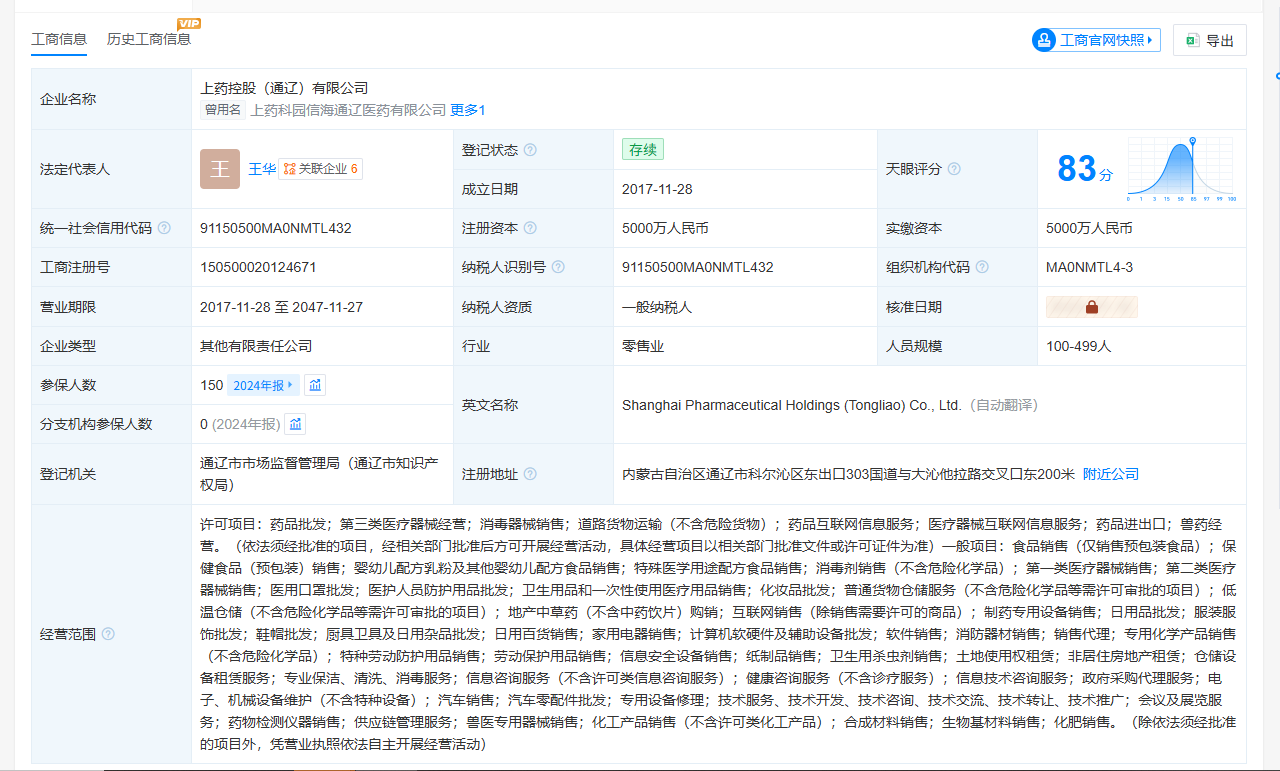Open trend chart icon for 参保人数

tap(315, 385)
